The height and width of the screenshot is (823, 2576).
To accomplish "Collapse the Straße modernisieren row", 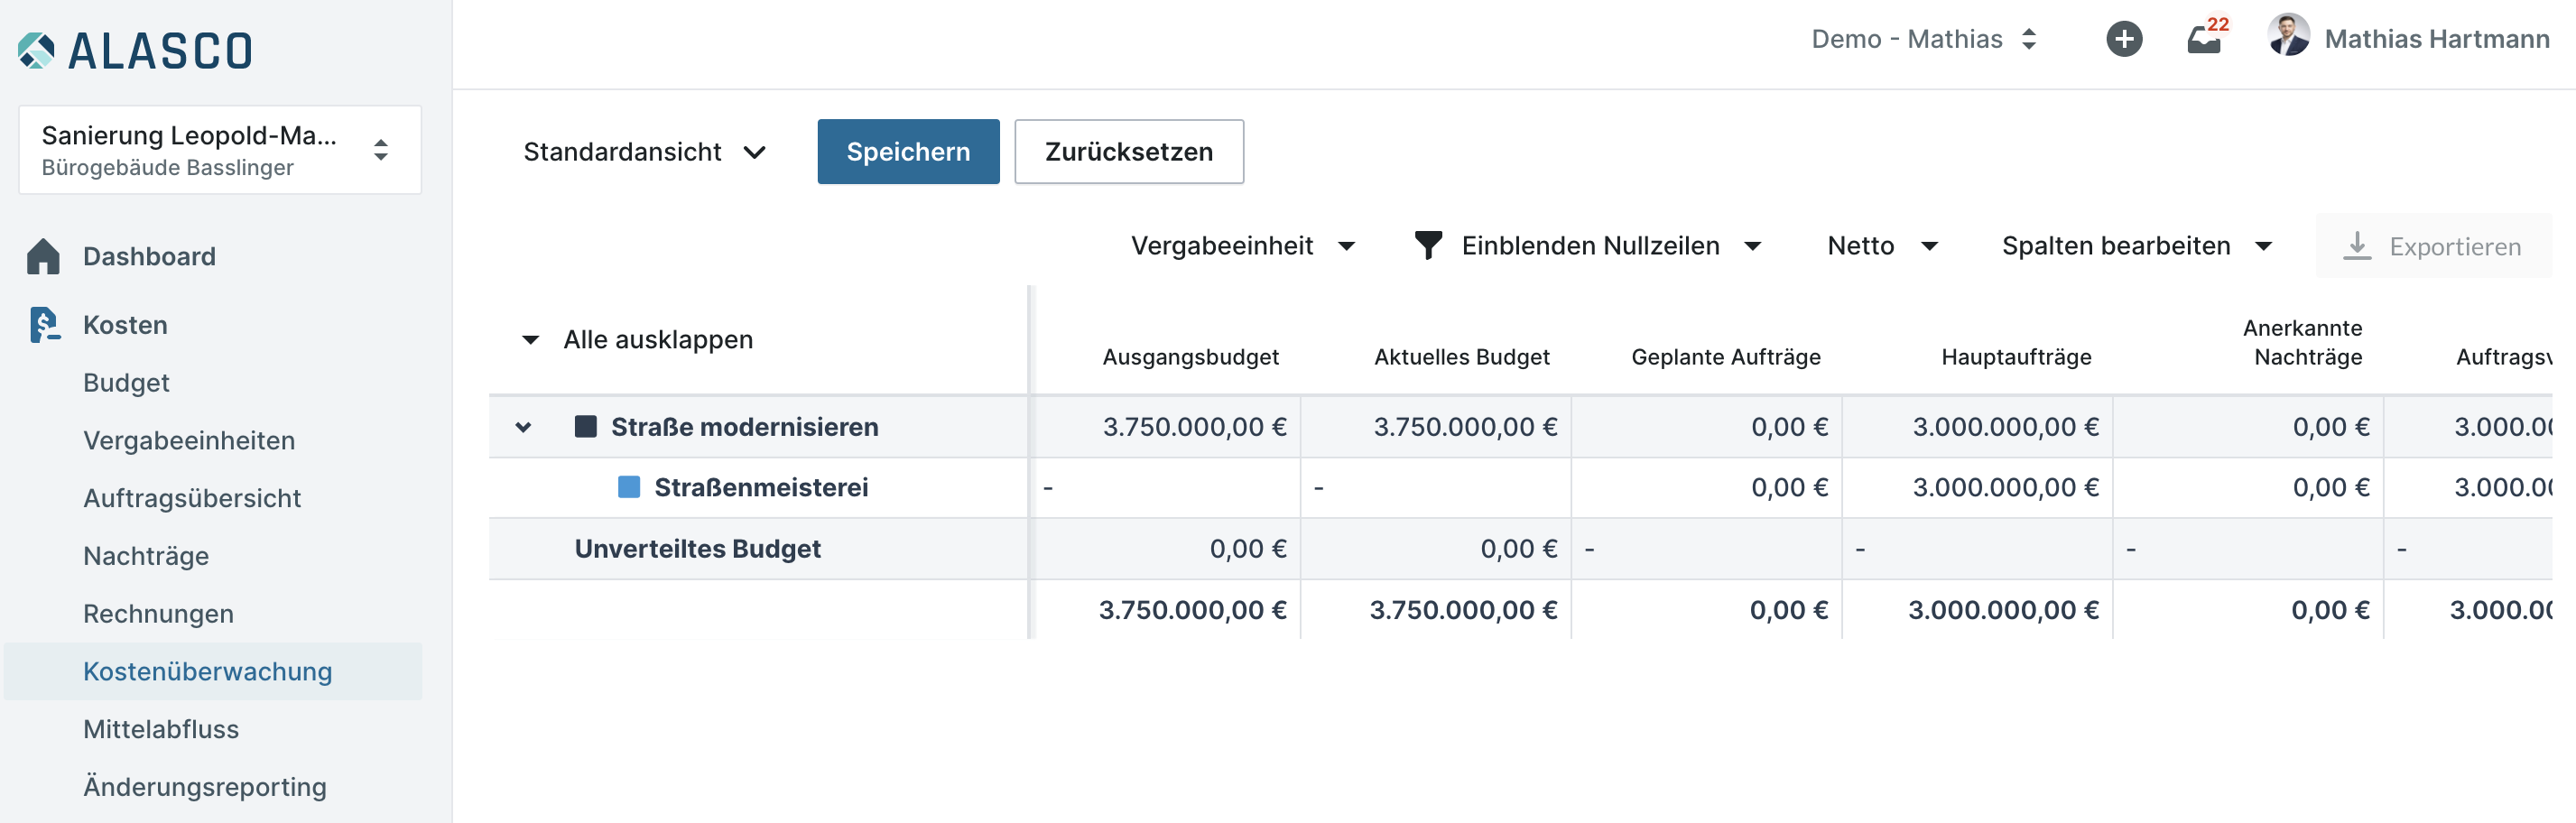I will pyautogui.click(x=523, y=427).
